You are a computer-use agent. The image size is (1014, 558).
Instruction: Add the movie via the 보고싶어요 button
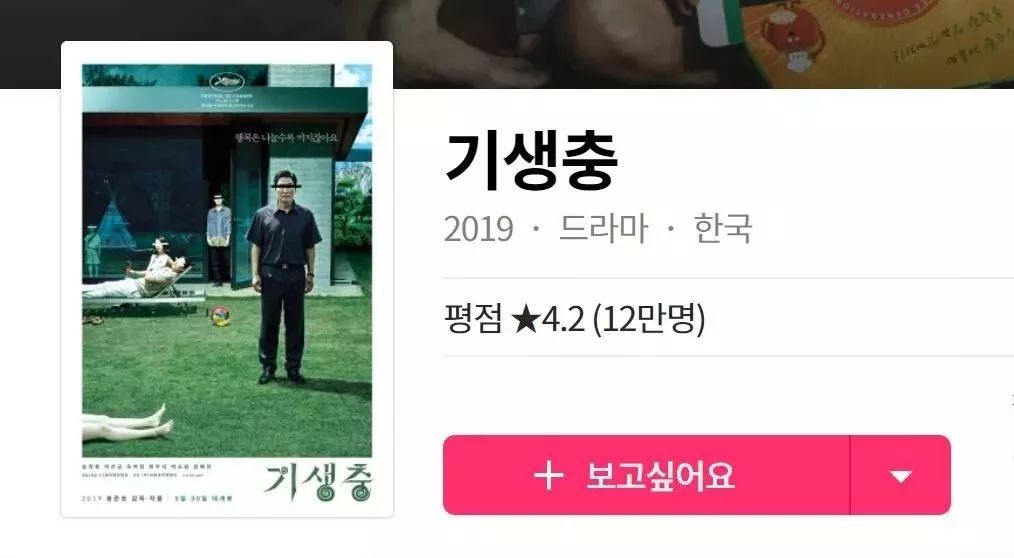click(646, 475)
